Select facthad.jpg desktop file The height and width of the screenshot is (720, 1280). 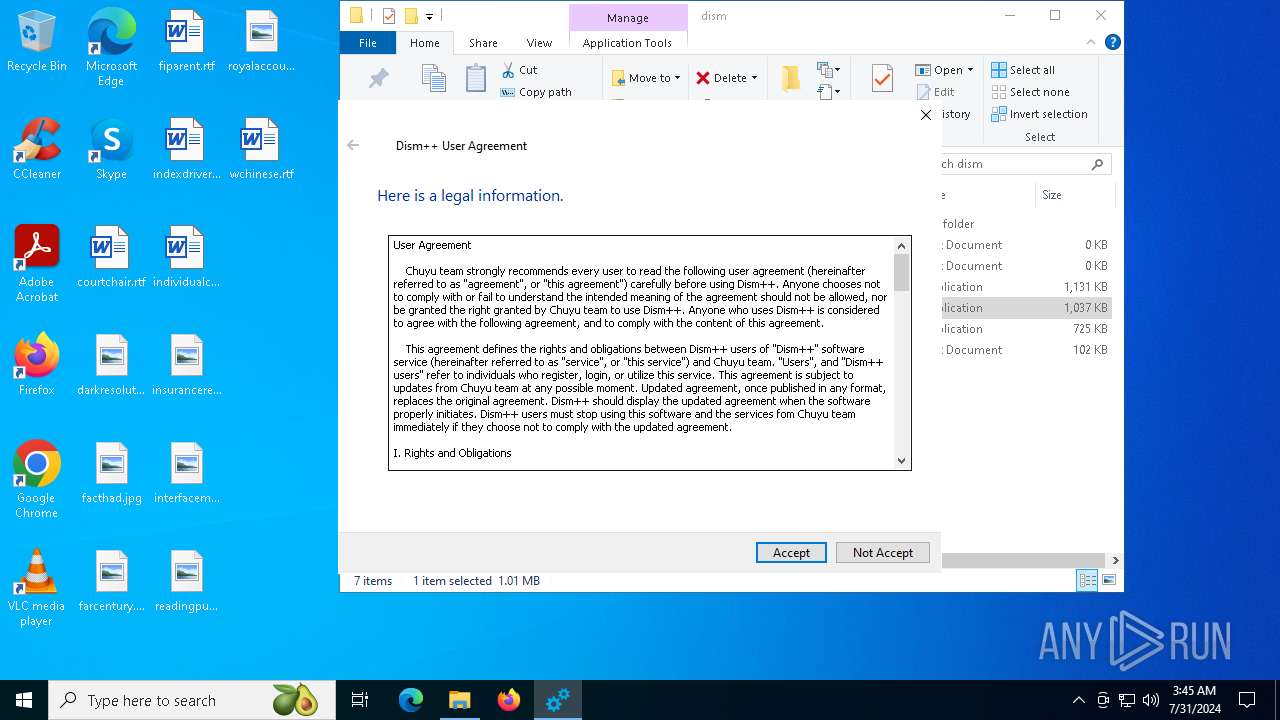point(111,473)
